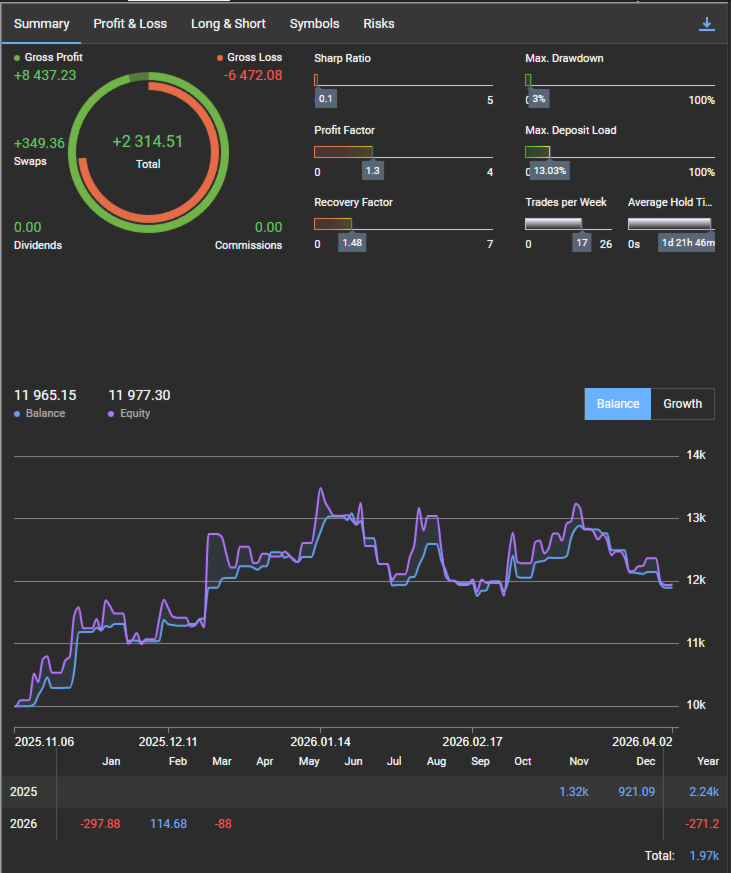Click the download report icon
Image resolution: width=731 pixels, height=873 pixels.
point(707,24)
